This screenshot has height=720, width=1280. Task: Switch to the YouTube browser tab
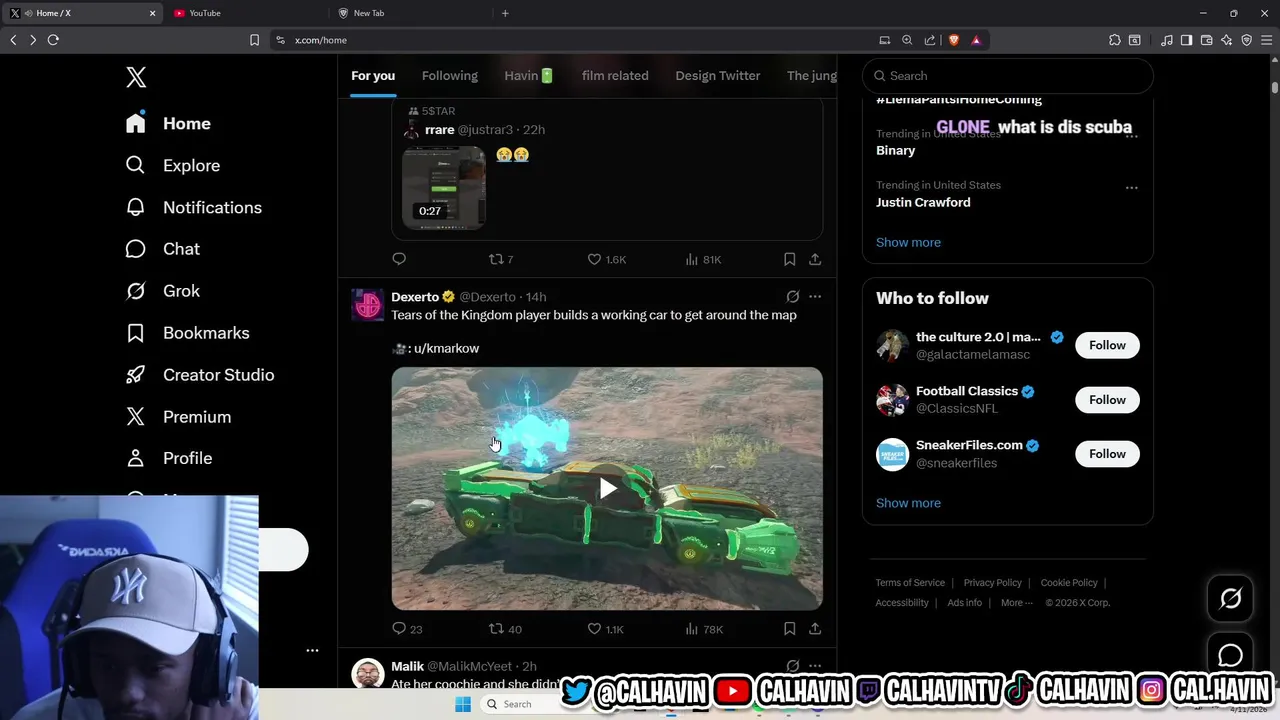pos(244,13)
